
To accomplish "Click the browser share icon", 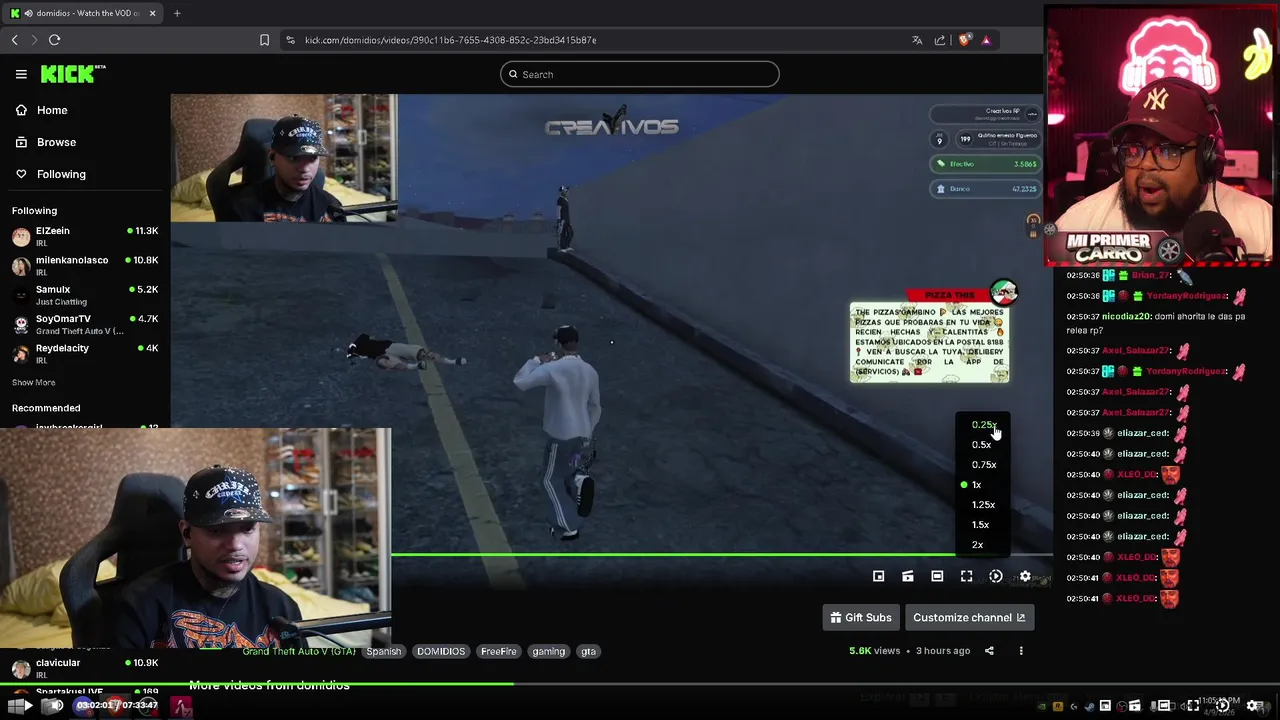I will [x=940, y=40].
